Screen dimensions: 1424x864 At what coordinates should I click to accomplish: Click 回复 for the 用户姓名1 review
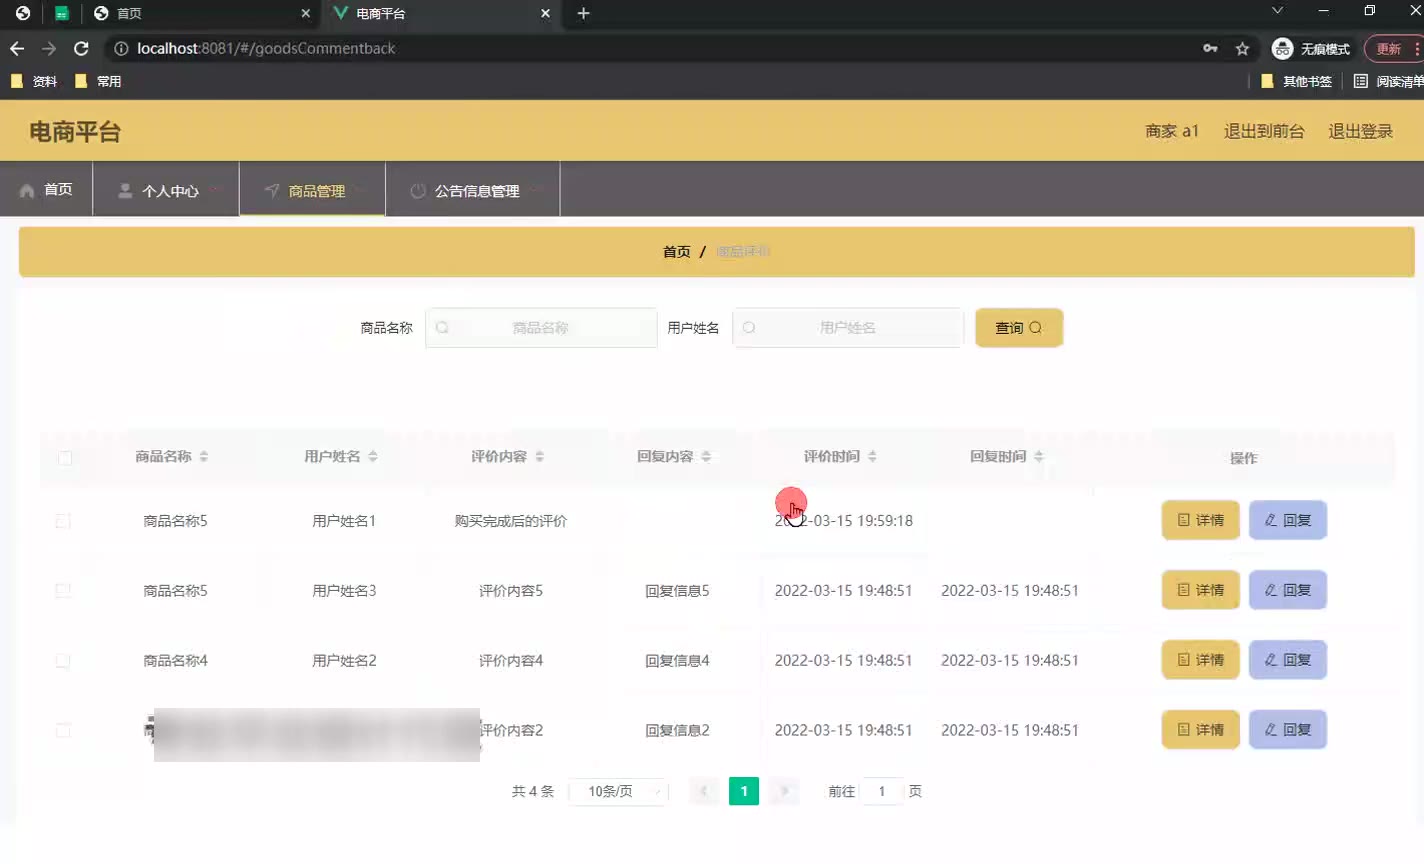(1287, 520)
